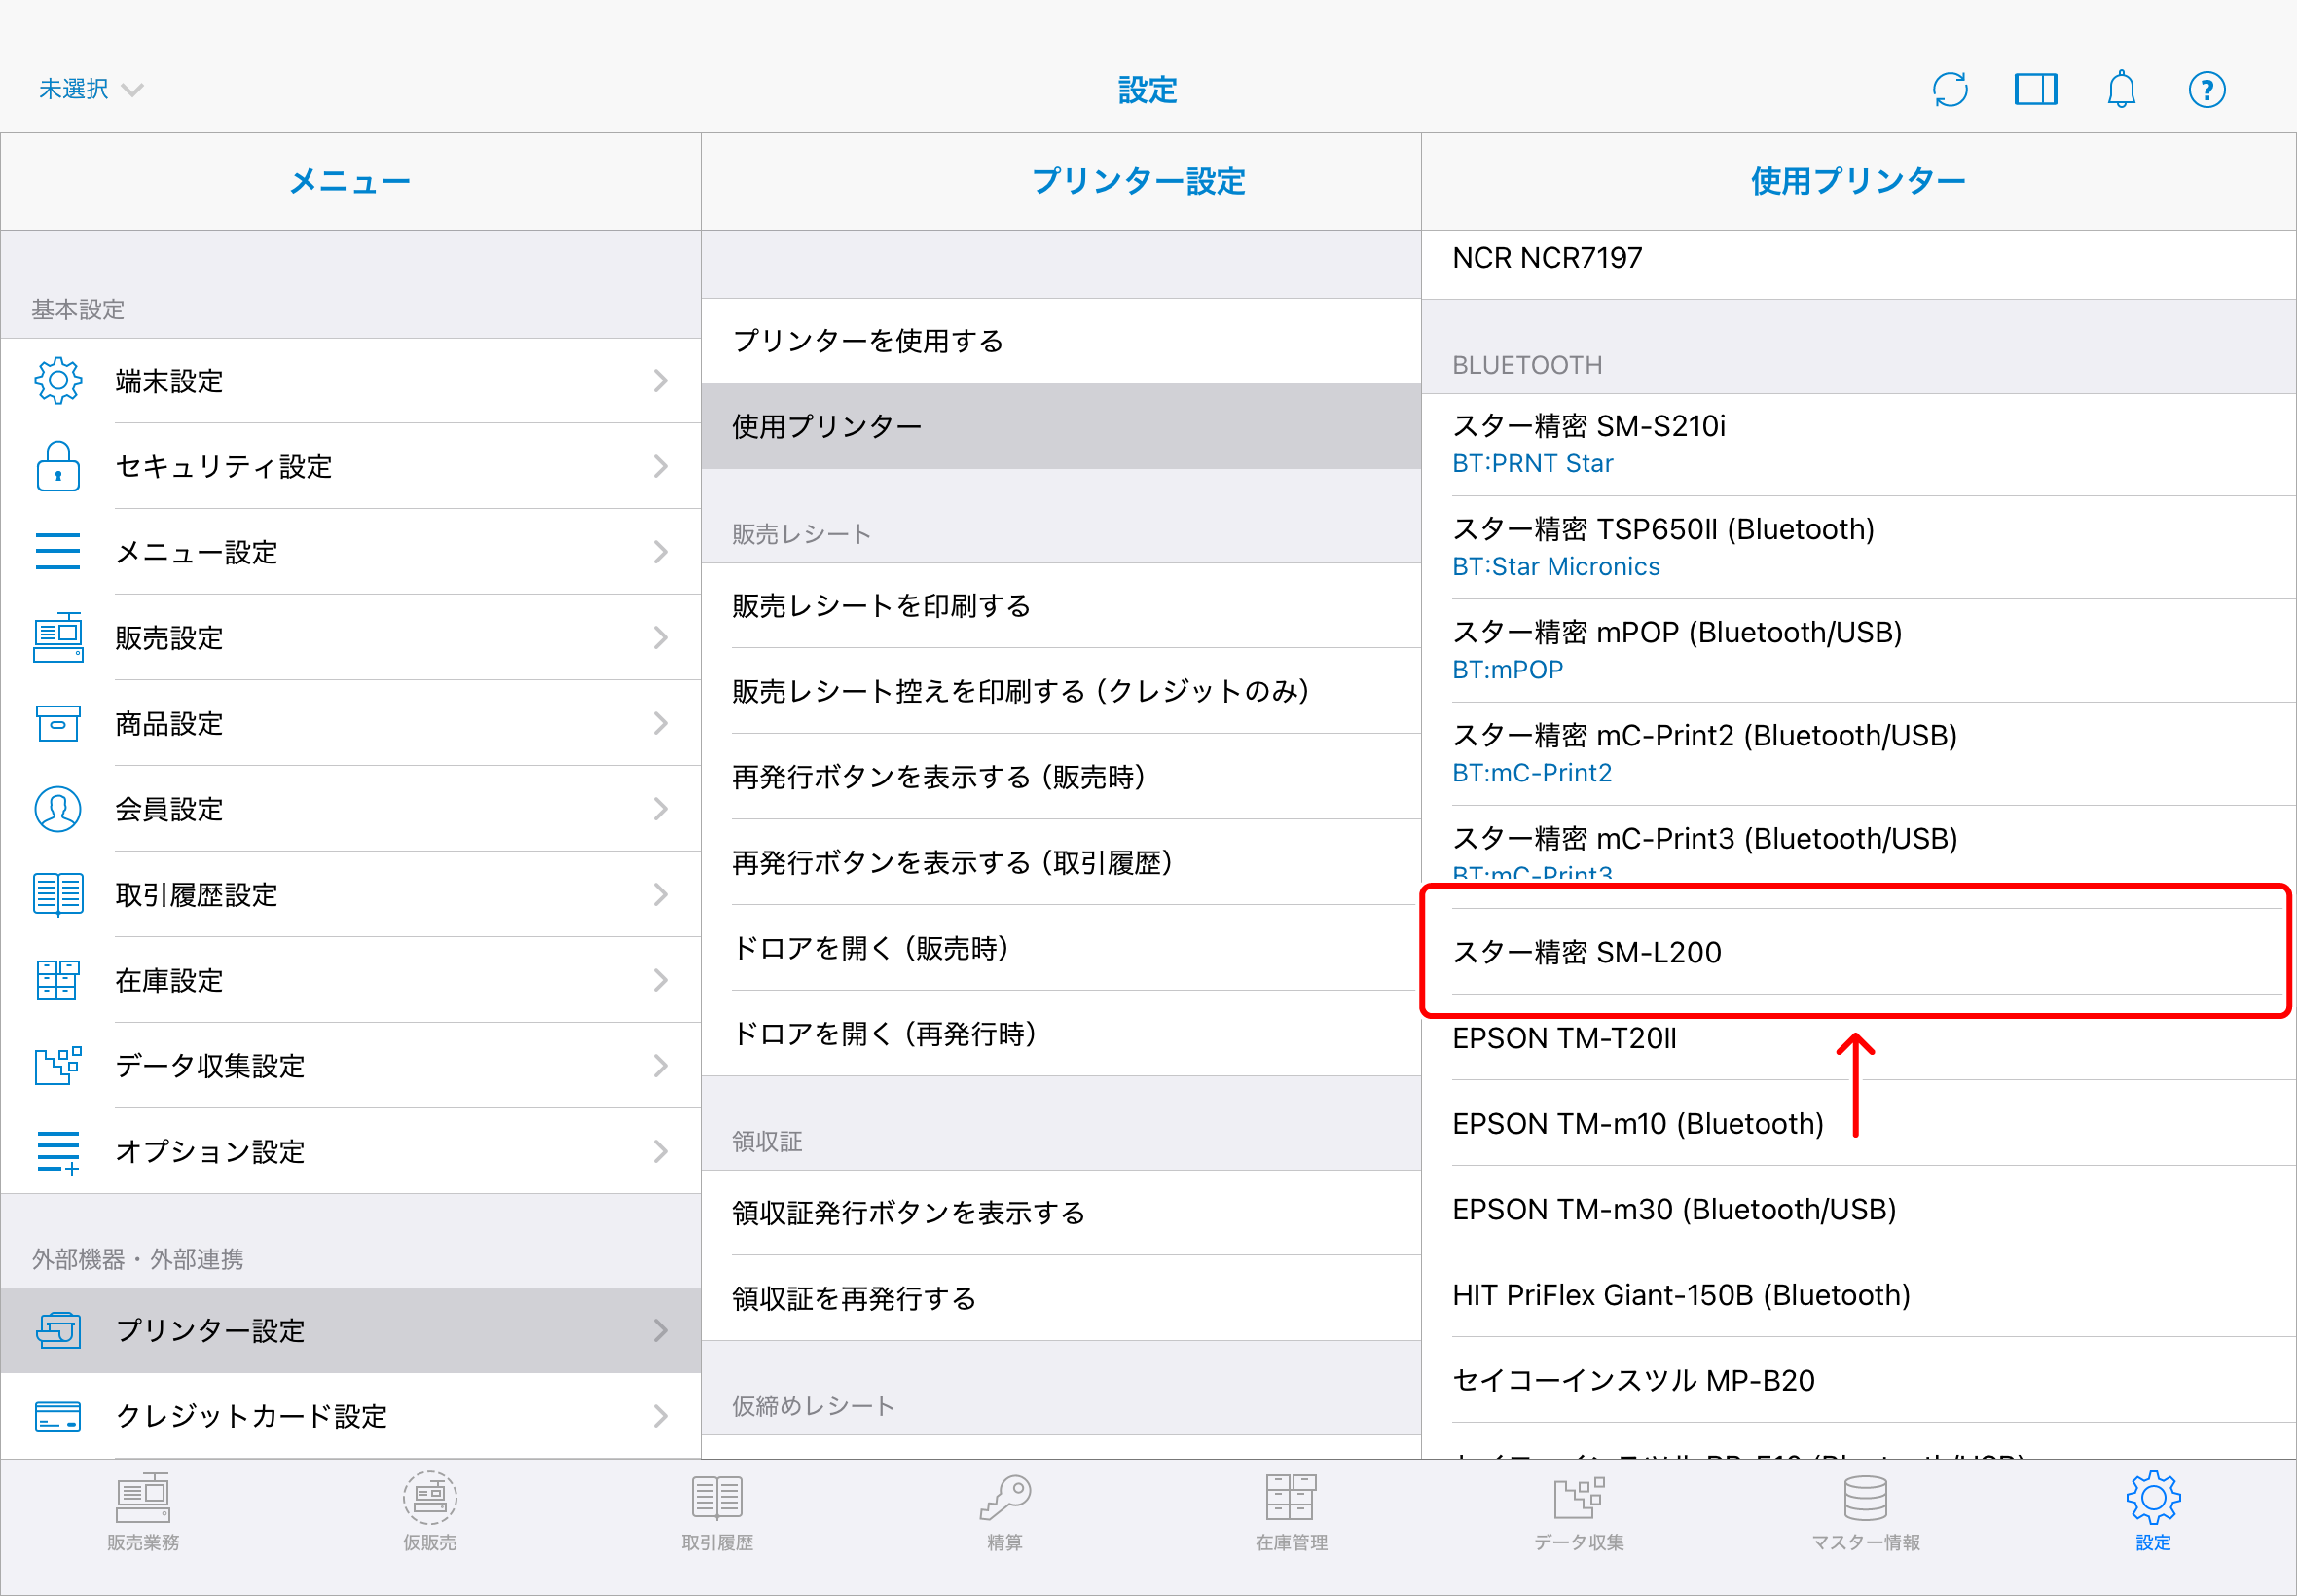Screen dimensions: 2297x1596
Task: Select the gear icon beside 端末設定
Action: pyautogui.click(x=58, y=381)
